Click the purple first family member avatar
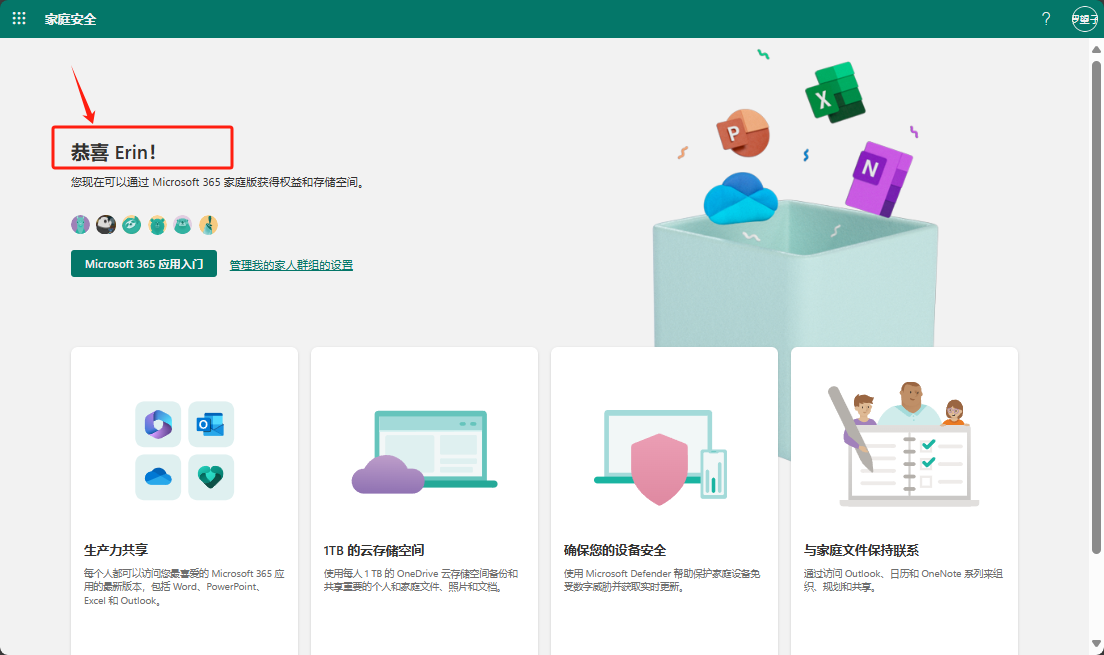The height and width of the screenshot is (655, 1104). [80, 225]
